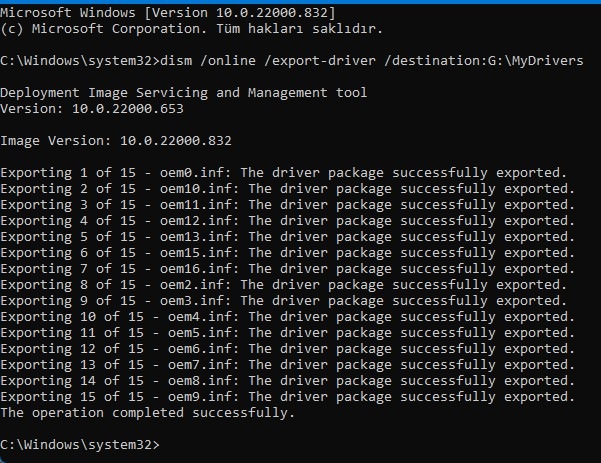Click the oem4.inf export line
The width and height of the screenshot is (601, 463).
[x=287, y=317]
